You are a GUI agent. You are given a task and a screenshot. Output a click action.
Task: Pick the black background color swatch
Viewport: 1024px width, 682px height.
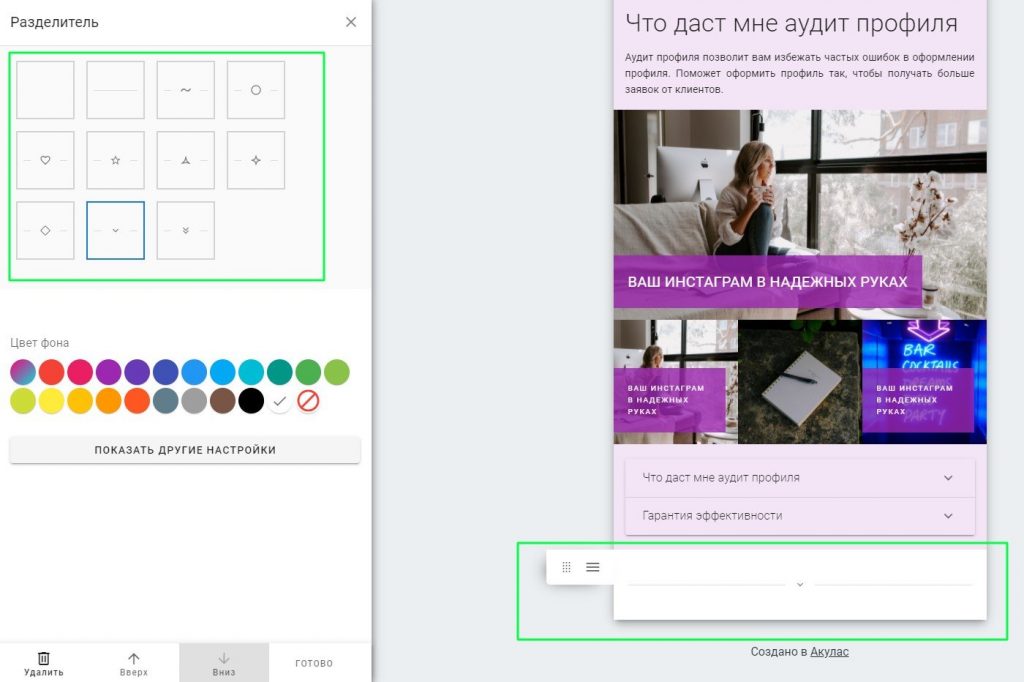[251, 401]
